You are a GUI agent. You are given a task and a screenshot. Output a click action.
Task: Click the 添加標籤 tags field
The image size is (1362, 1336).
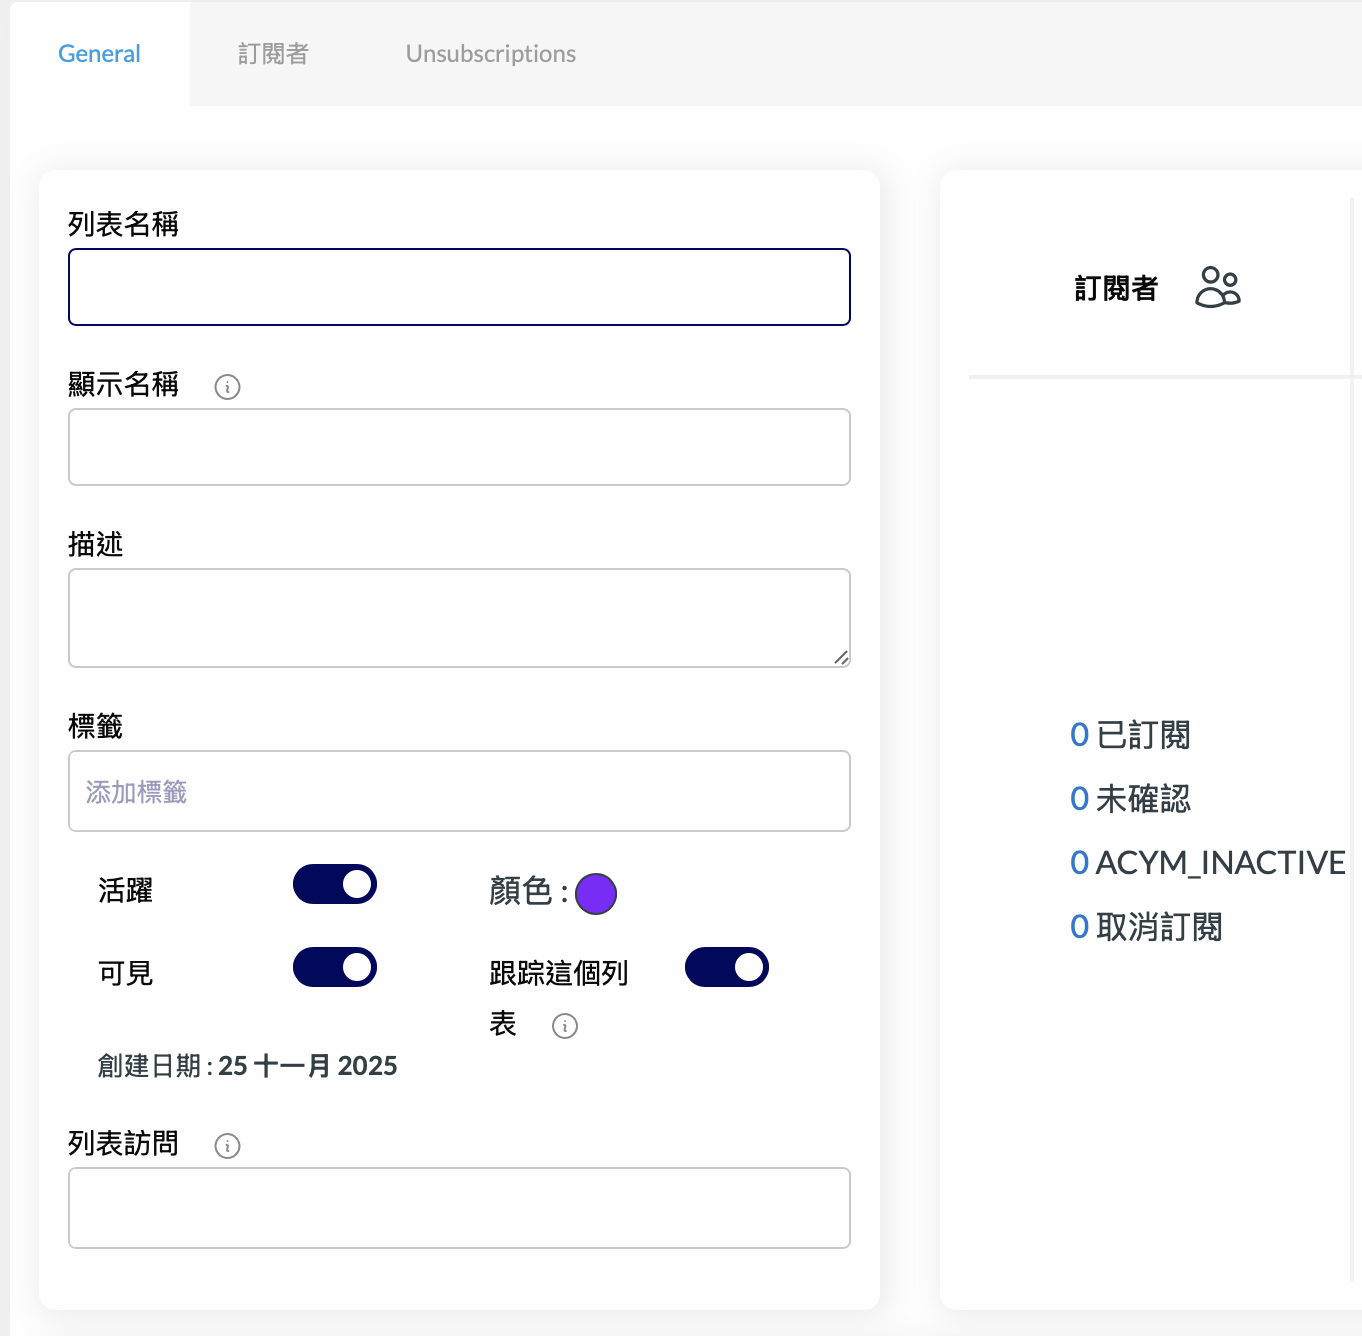pyautogui.click(x=459, y=791)
